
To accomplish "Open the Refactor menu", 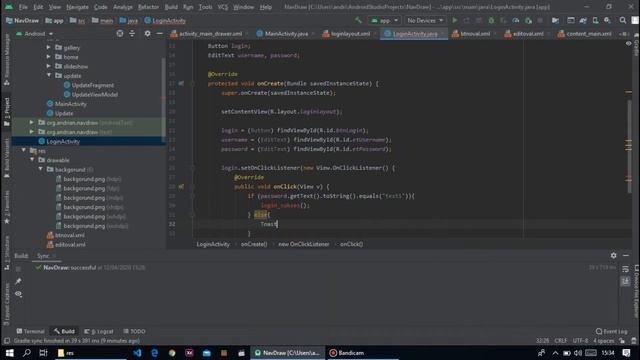I will point(148,7).
